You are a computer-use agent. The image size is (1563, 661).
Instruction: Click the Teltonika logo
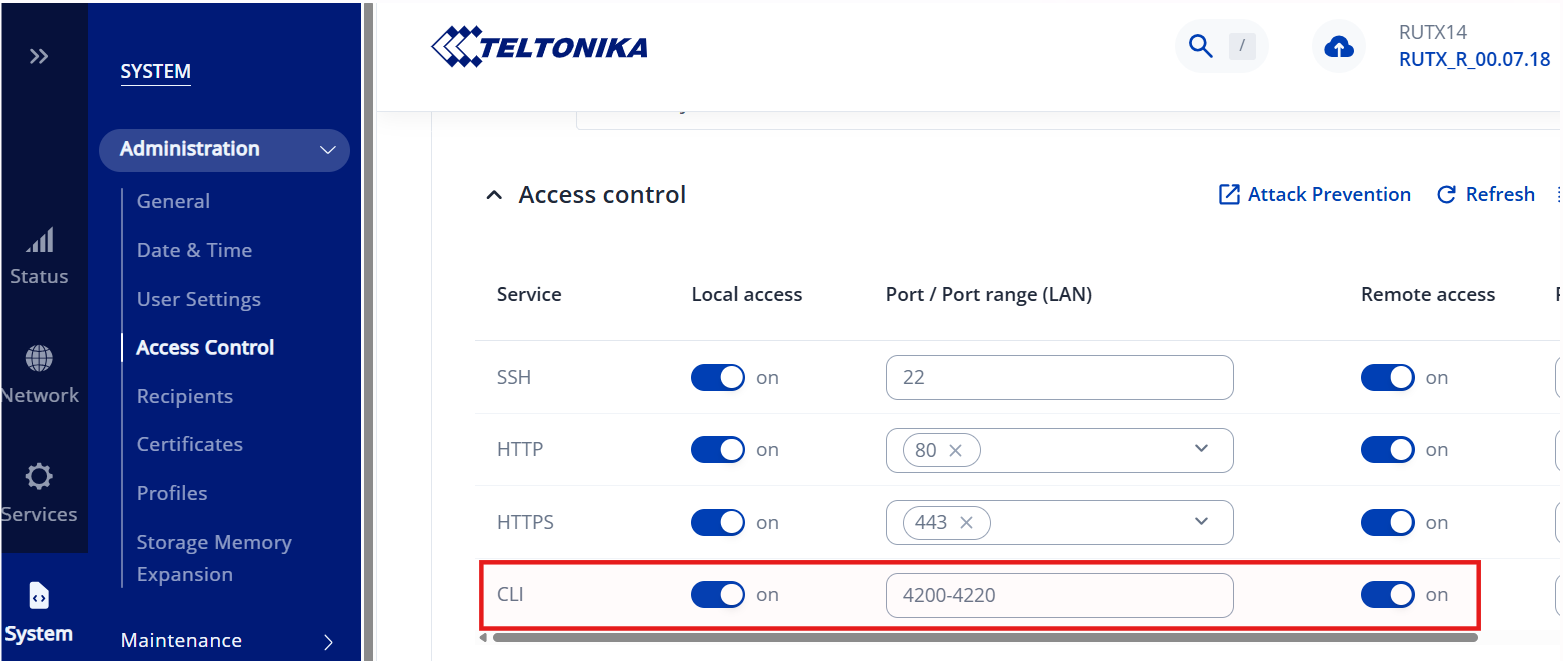coord(539,47)
